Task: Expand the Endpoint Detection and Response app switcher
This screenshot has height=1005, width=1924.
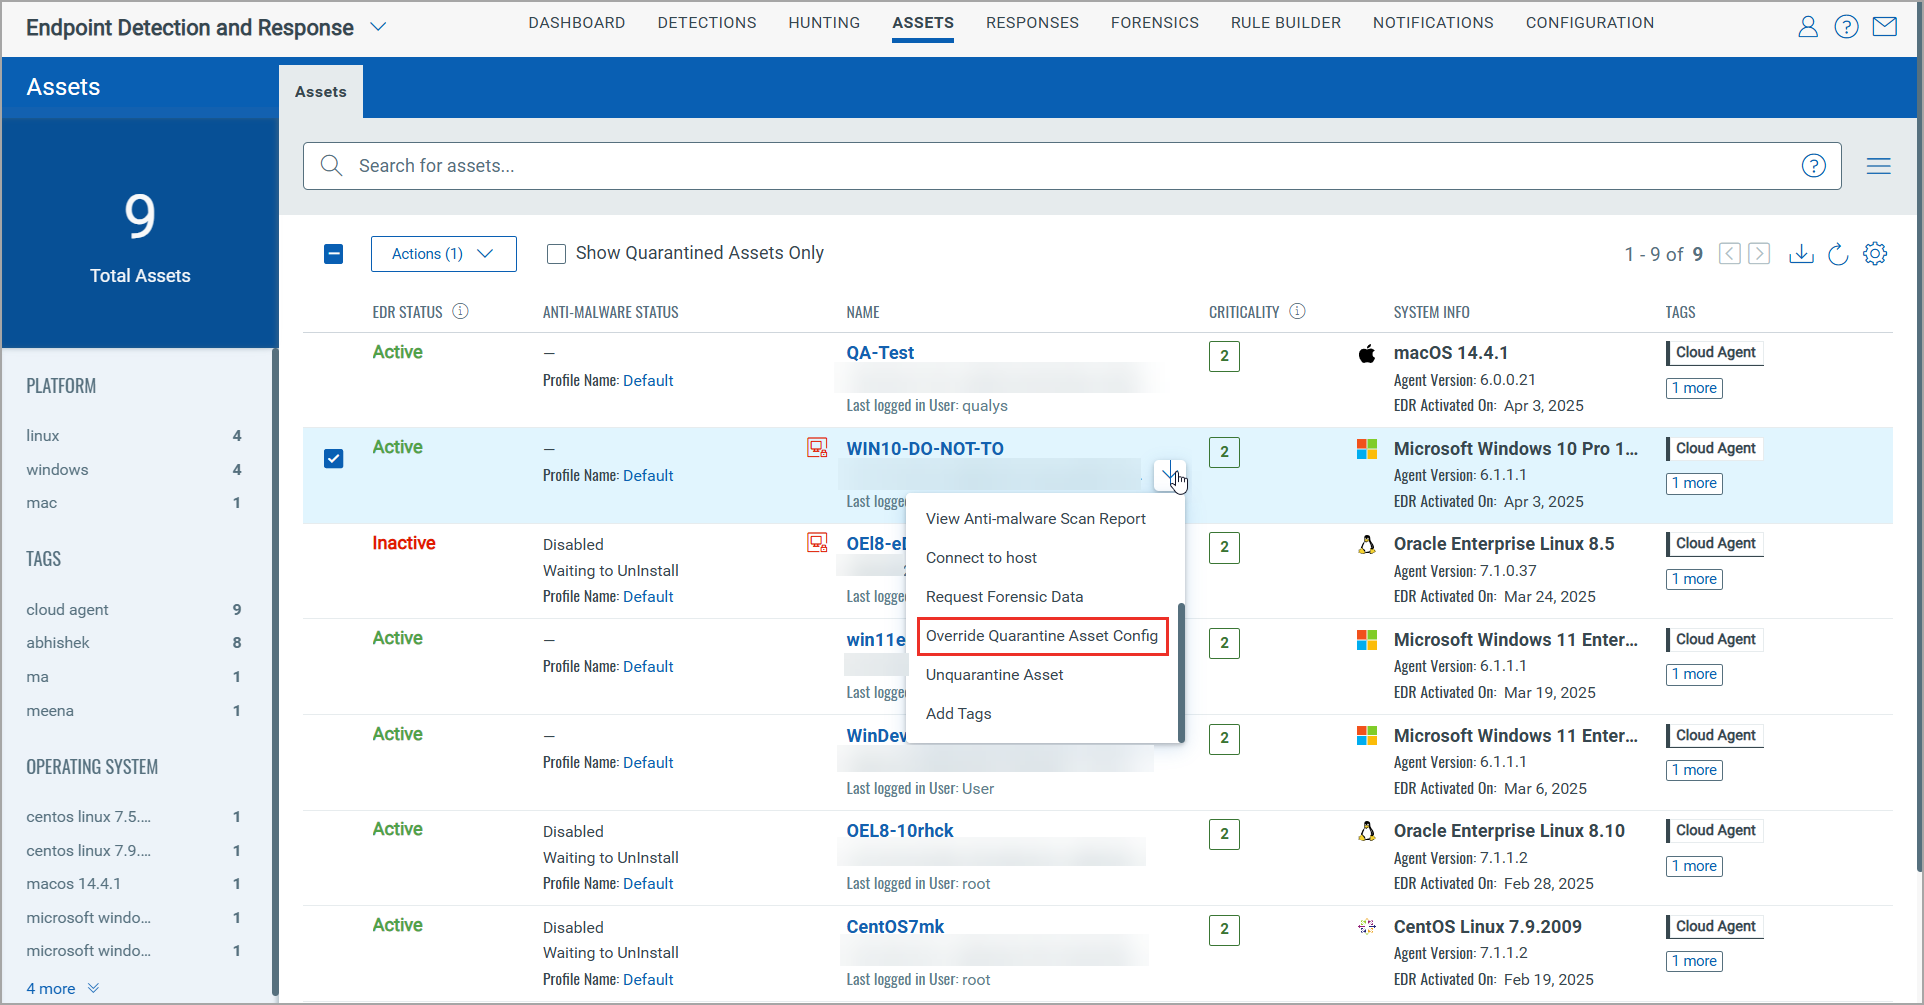Action: (x=378, y=27)
